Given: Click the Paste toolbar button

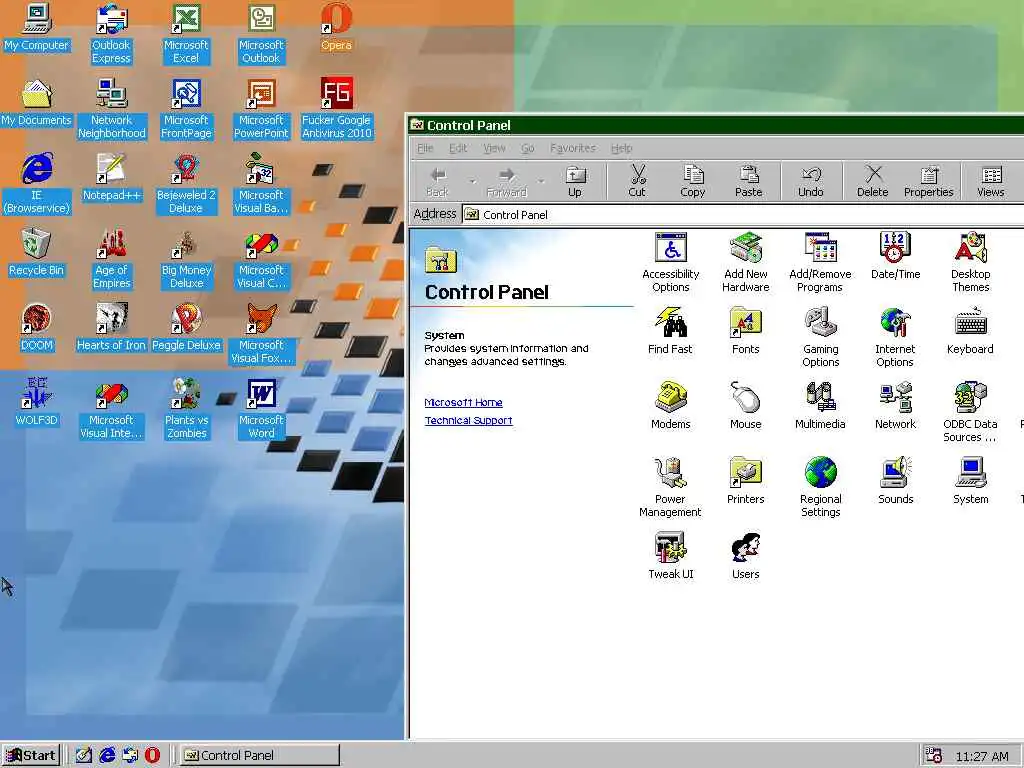Looking at the screenshot, I should point(748,181).
